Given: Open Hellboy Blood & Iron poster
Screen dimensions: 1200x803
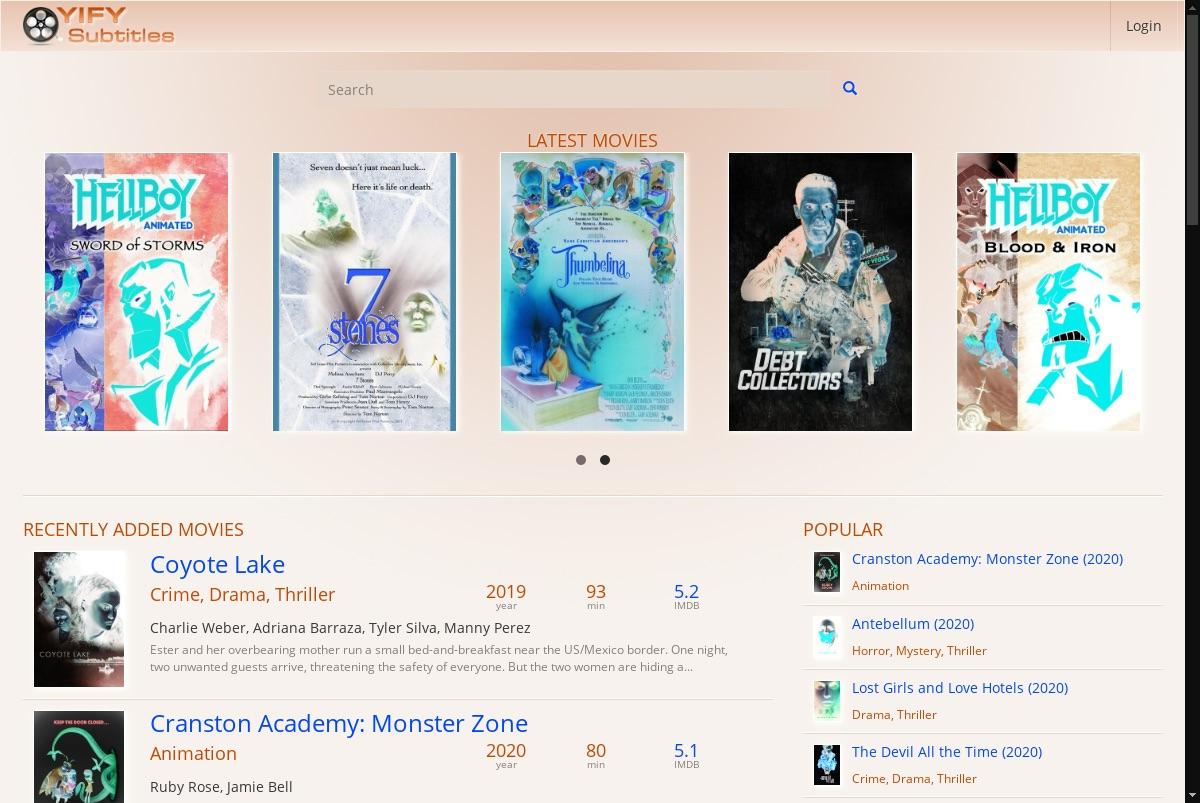Looking at the screenshot, I should click(x=1049, y=292).
